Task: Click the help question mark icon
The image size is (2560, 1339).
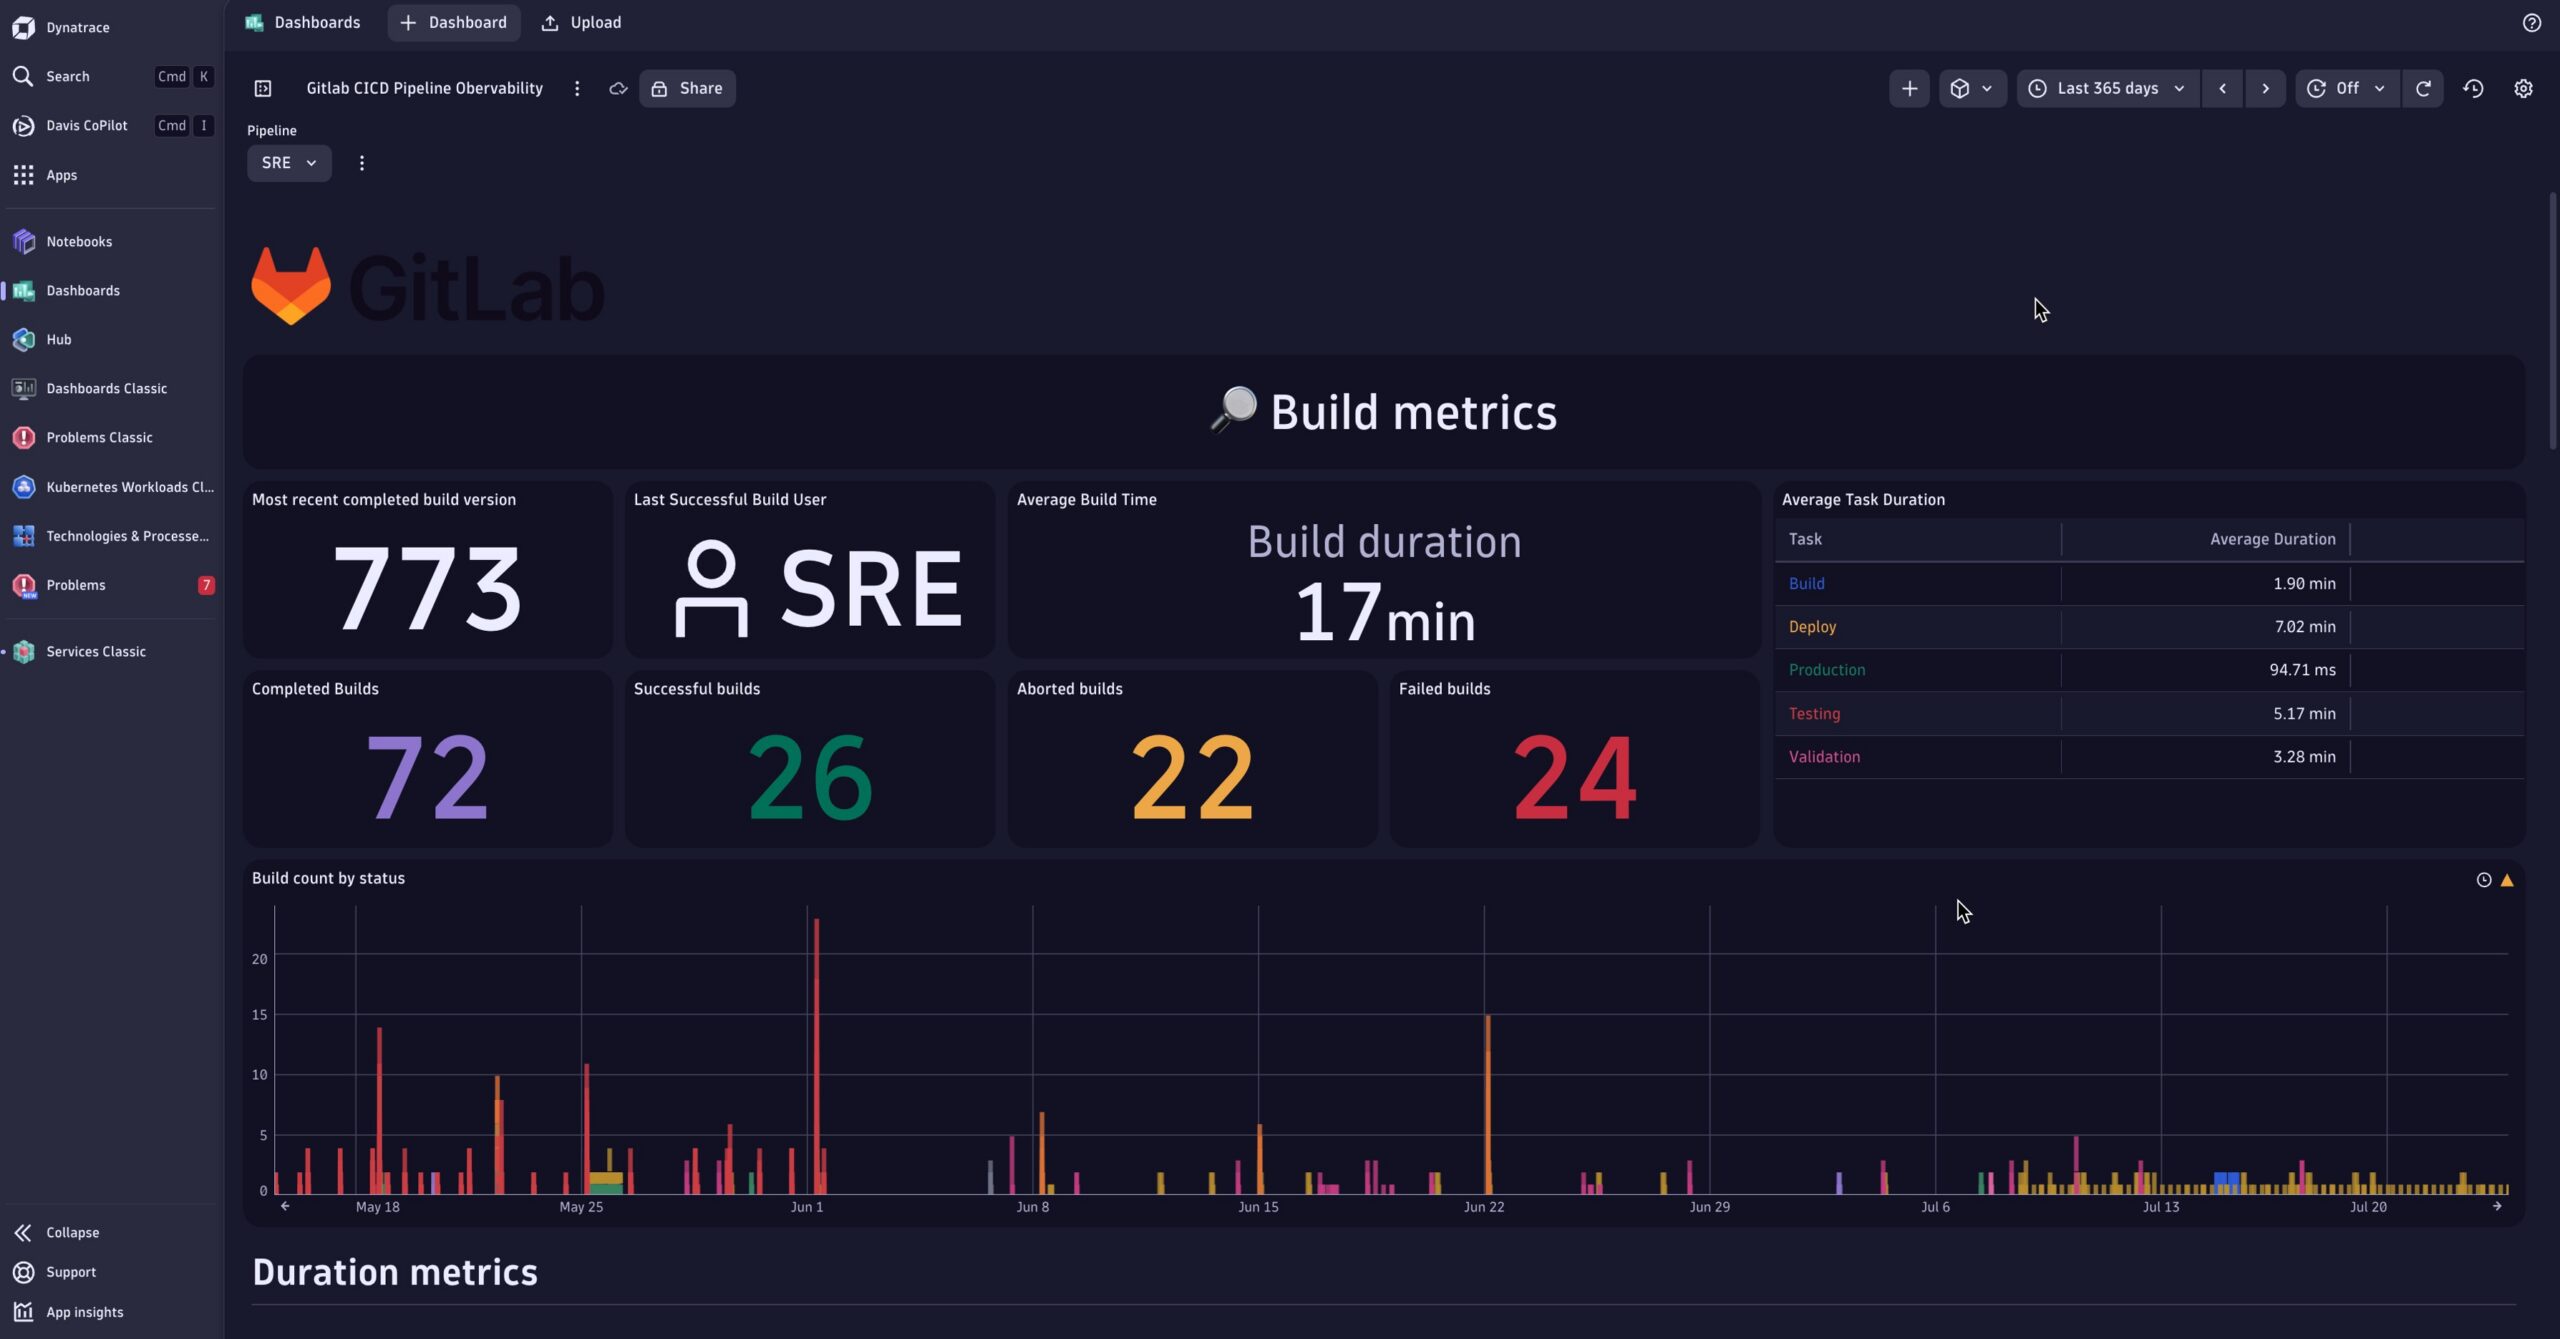Action: 2531,22
